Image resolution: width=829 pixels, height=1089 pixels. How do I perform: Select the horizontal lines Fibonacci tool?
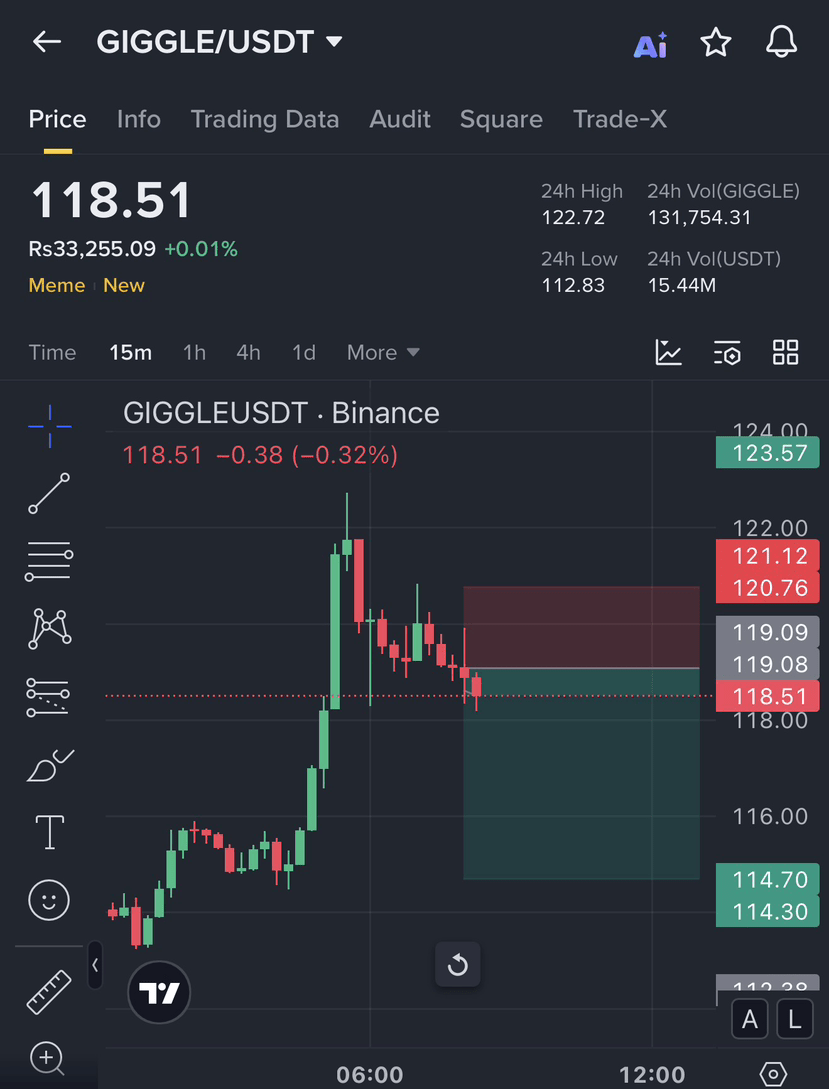(x=49, y=561)
